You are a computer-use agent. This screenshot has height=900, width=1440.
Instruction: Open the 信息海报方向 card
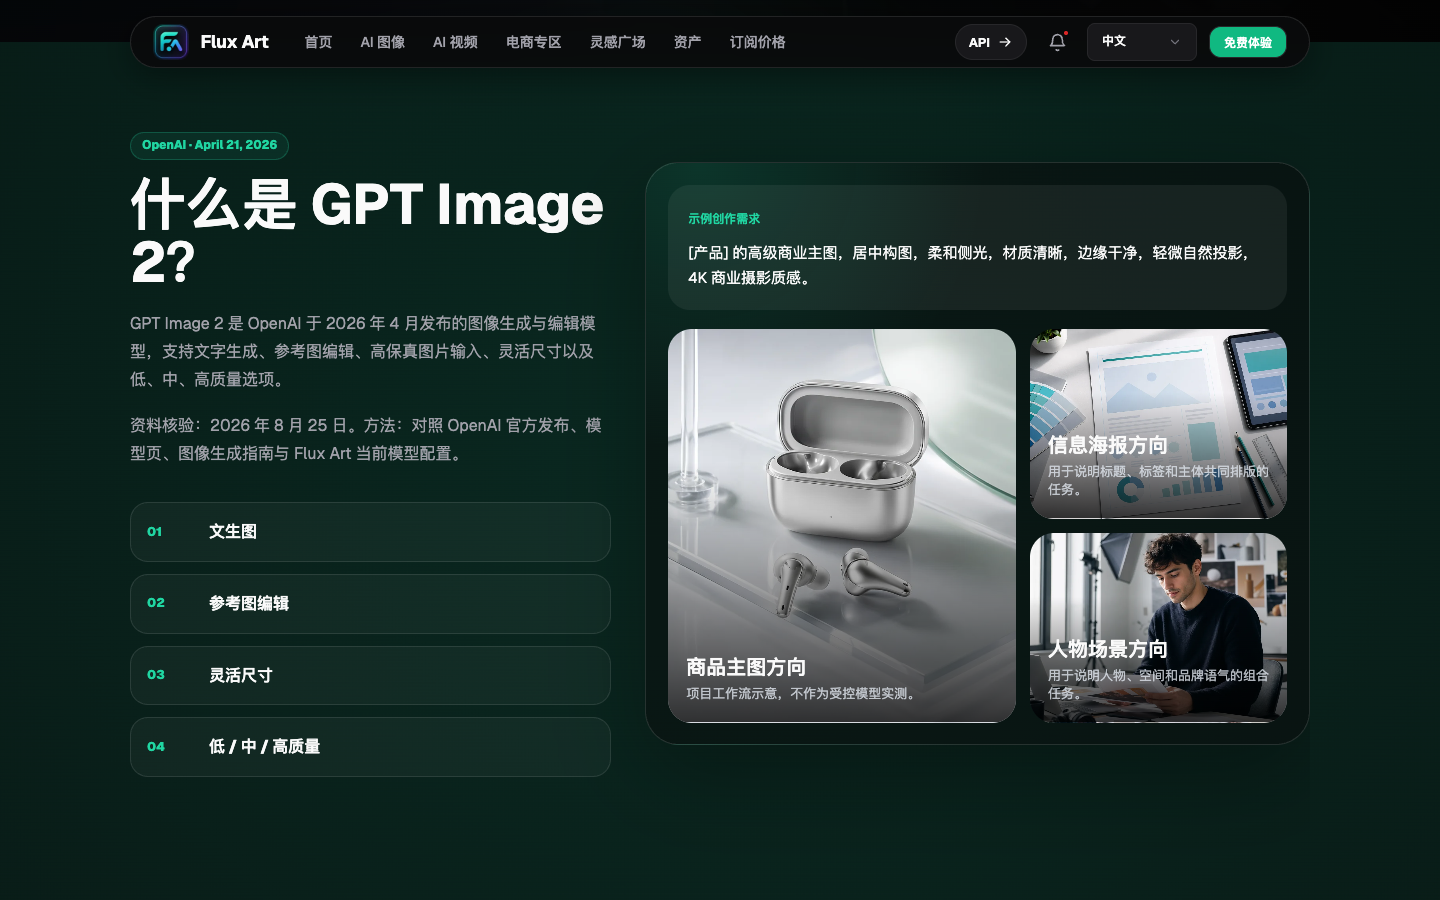pos(1158,424)
